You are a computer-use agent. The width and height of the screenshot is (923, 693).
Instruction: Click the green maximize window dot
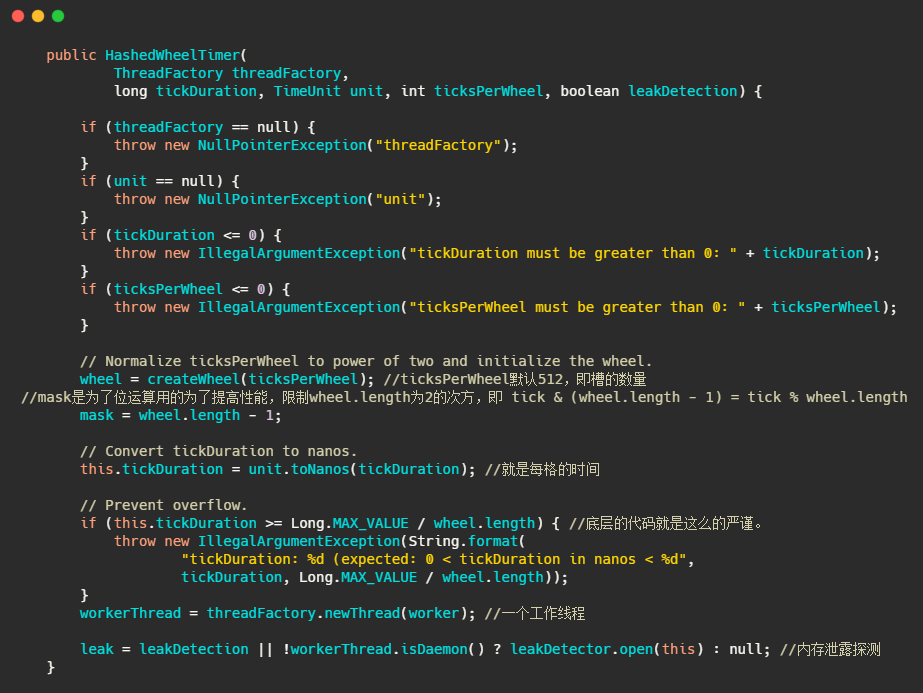click(x=58, y=16)
